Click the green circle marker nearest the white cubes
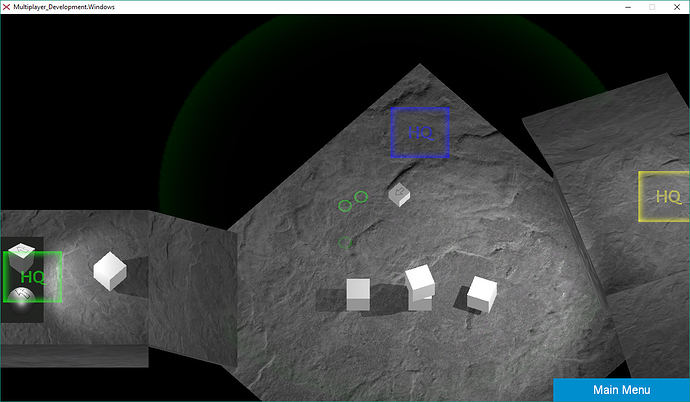The width and height of the screenshot is (690, 402). point(345,242)
